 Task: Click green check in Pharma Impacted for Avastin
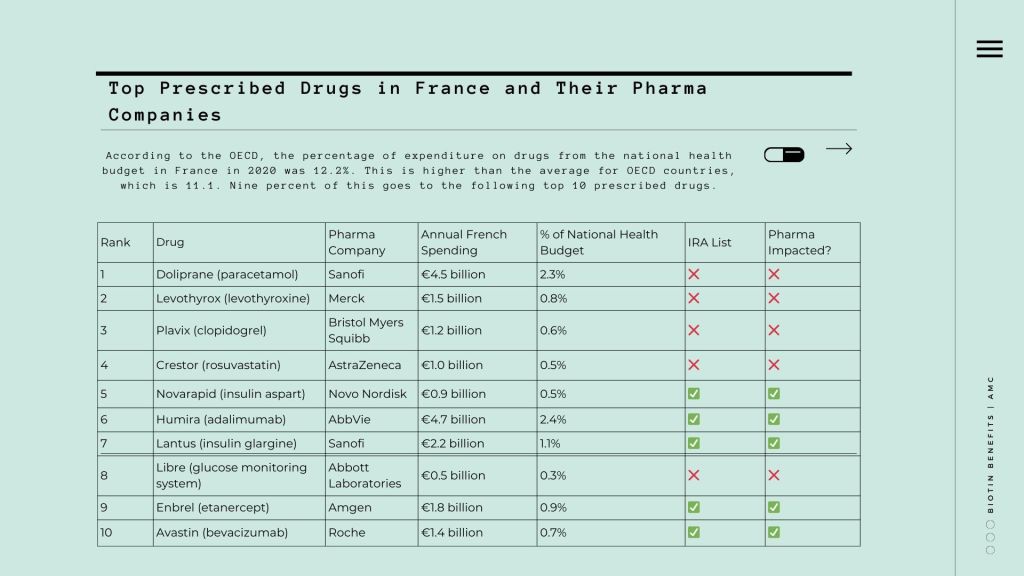(x=774, y=532)
